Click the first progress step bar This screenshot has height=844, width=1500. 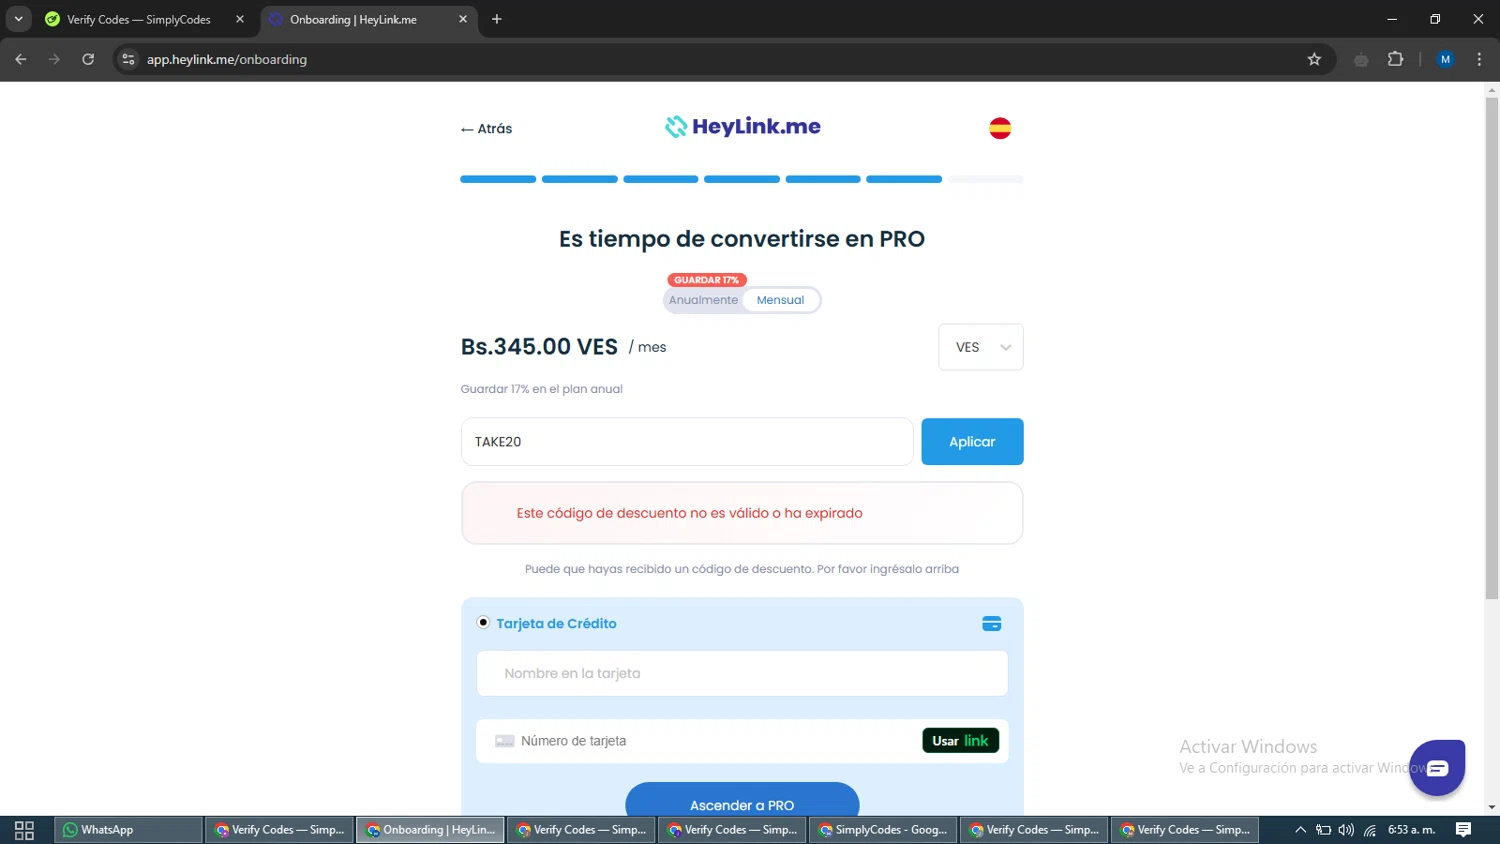[x=498, y=179]
